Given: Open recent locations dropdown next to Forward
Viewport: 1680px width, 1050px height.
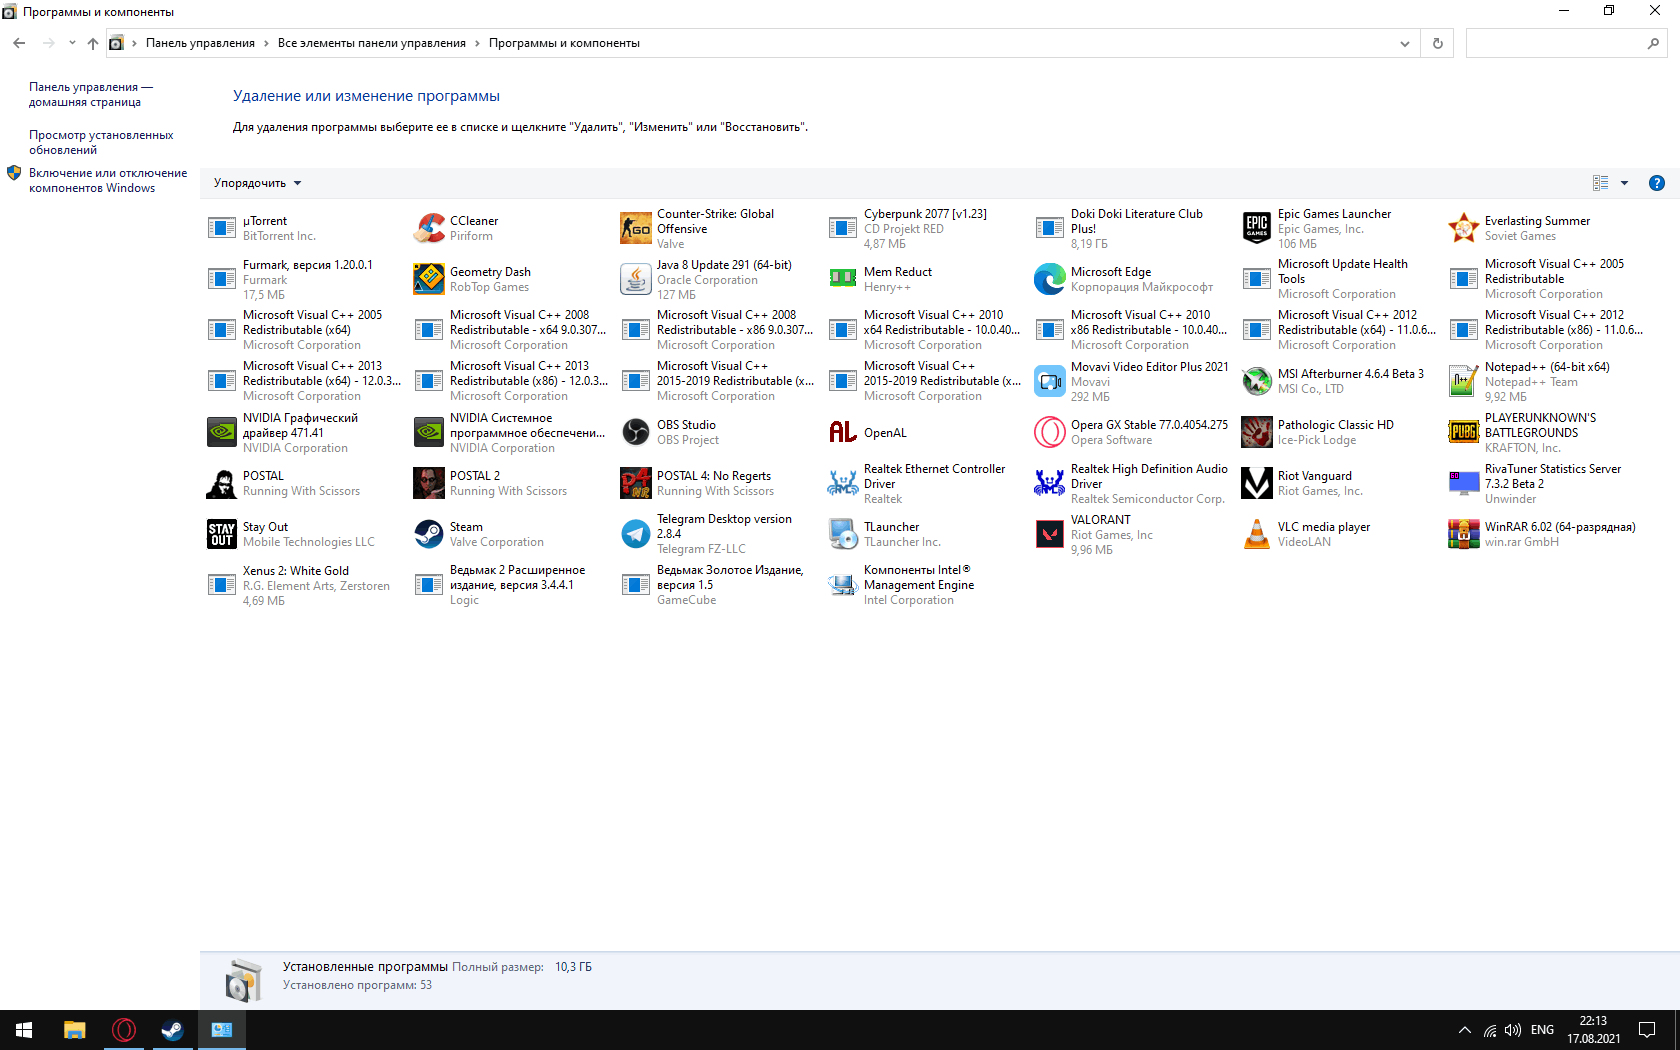Looking at the screenshot, I should (x=72, y=43).
